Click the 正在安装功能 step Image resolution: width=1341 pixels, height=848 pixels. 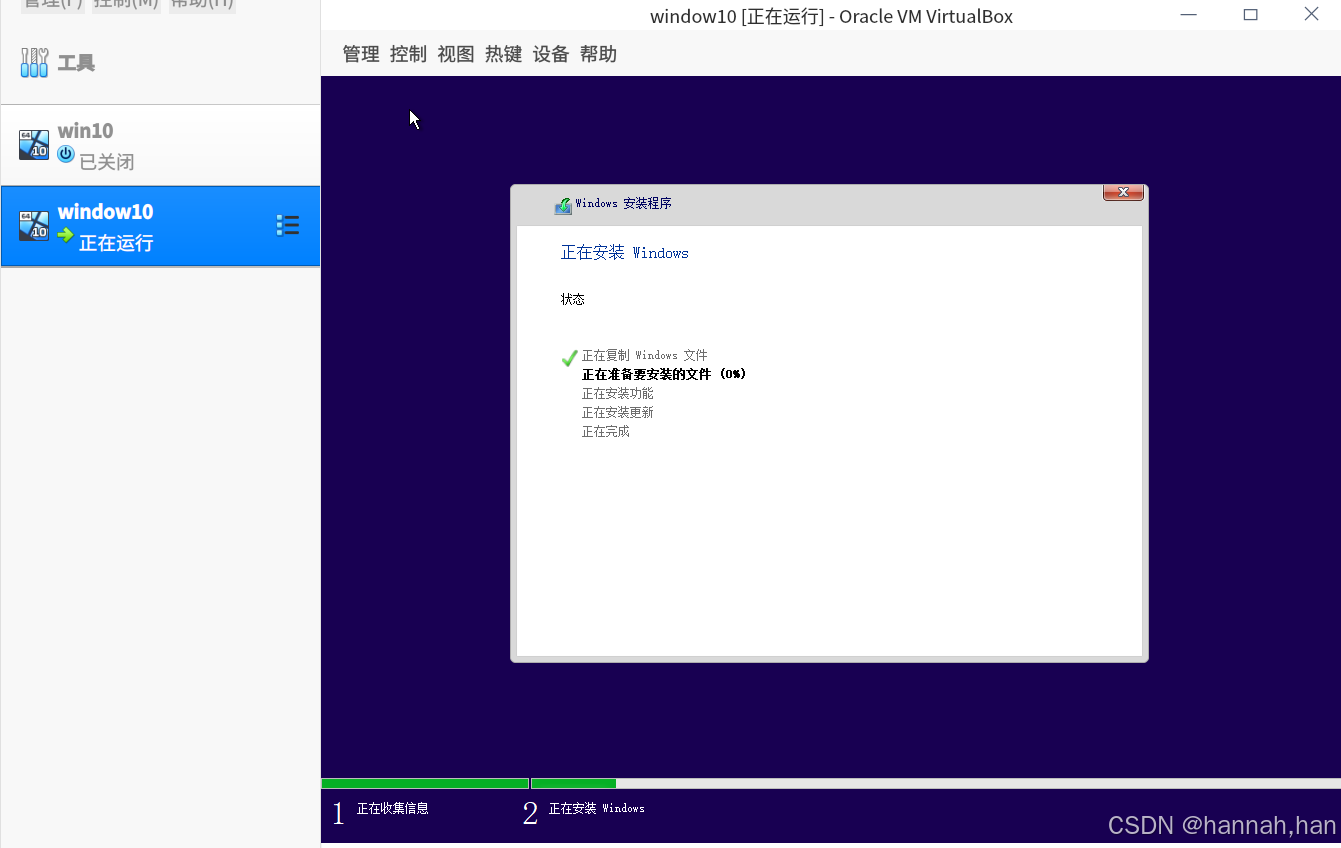coord(618,393)
